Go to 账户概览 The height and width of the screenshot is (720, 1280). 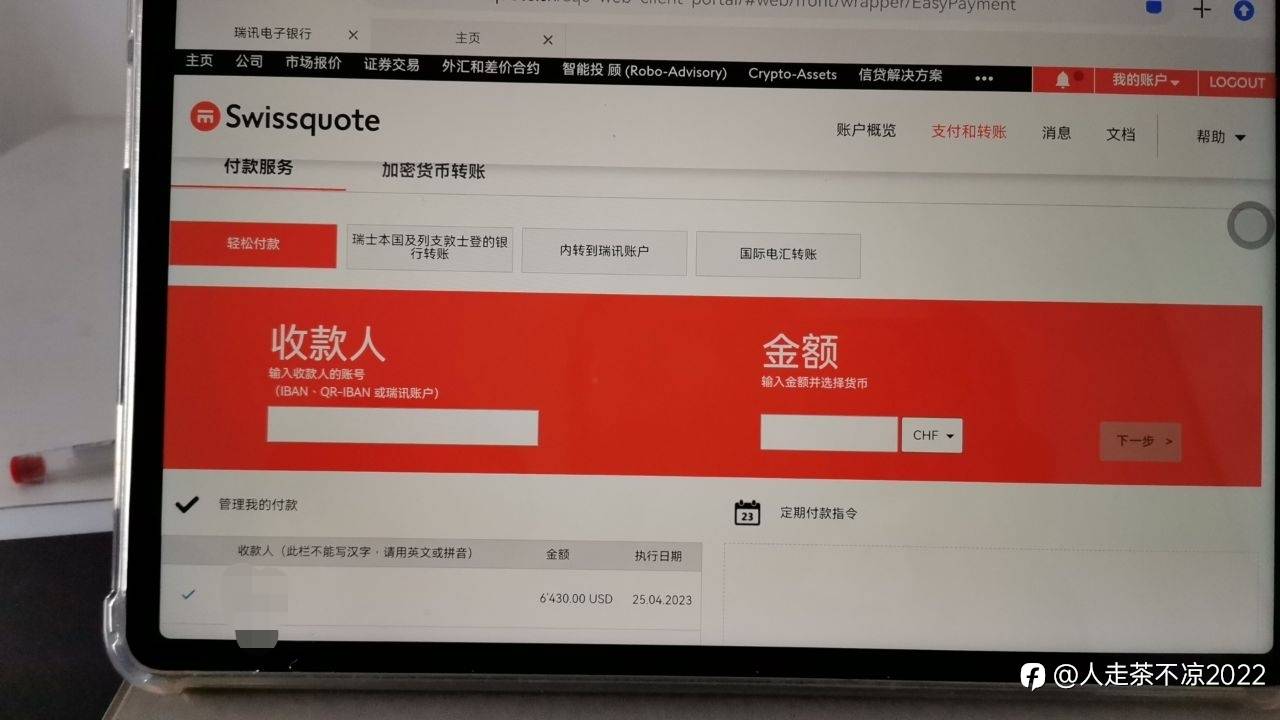(866, 130)
